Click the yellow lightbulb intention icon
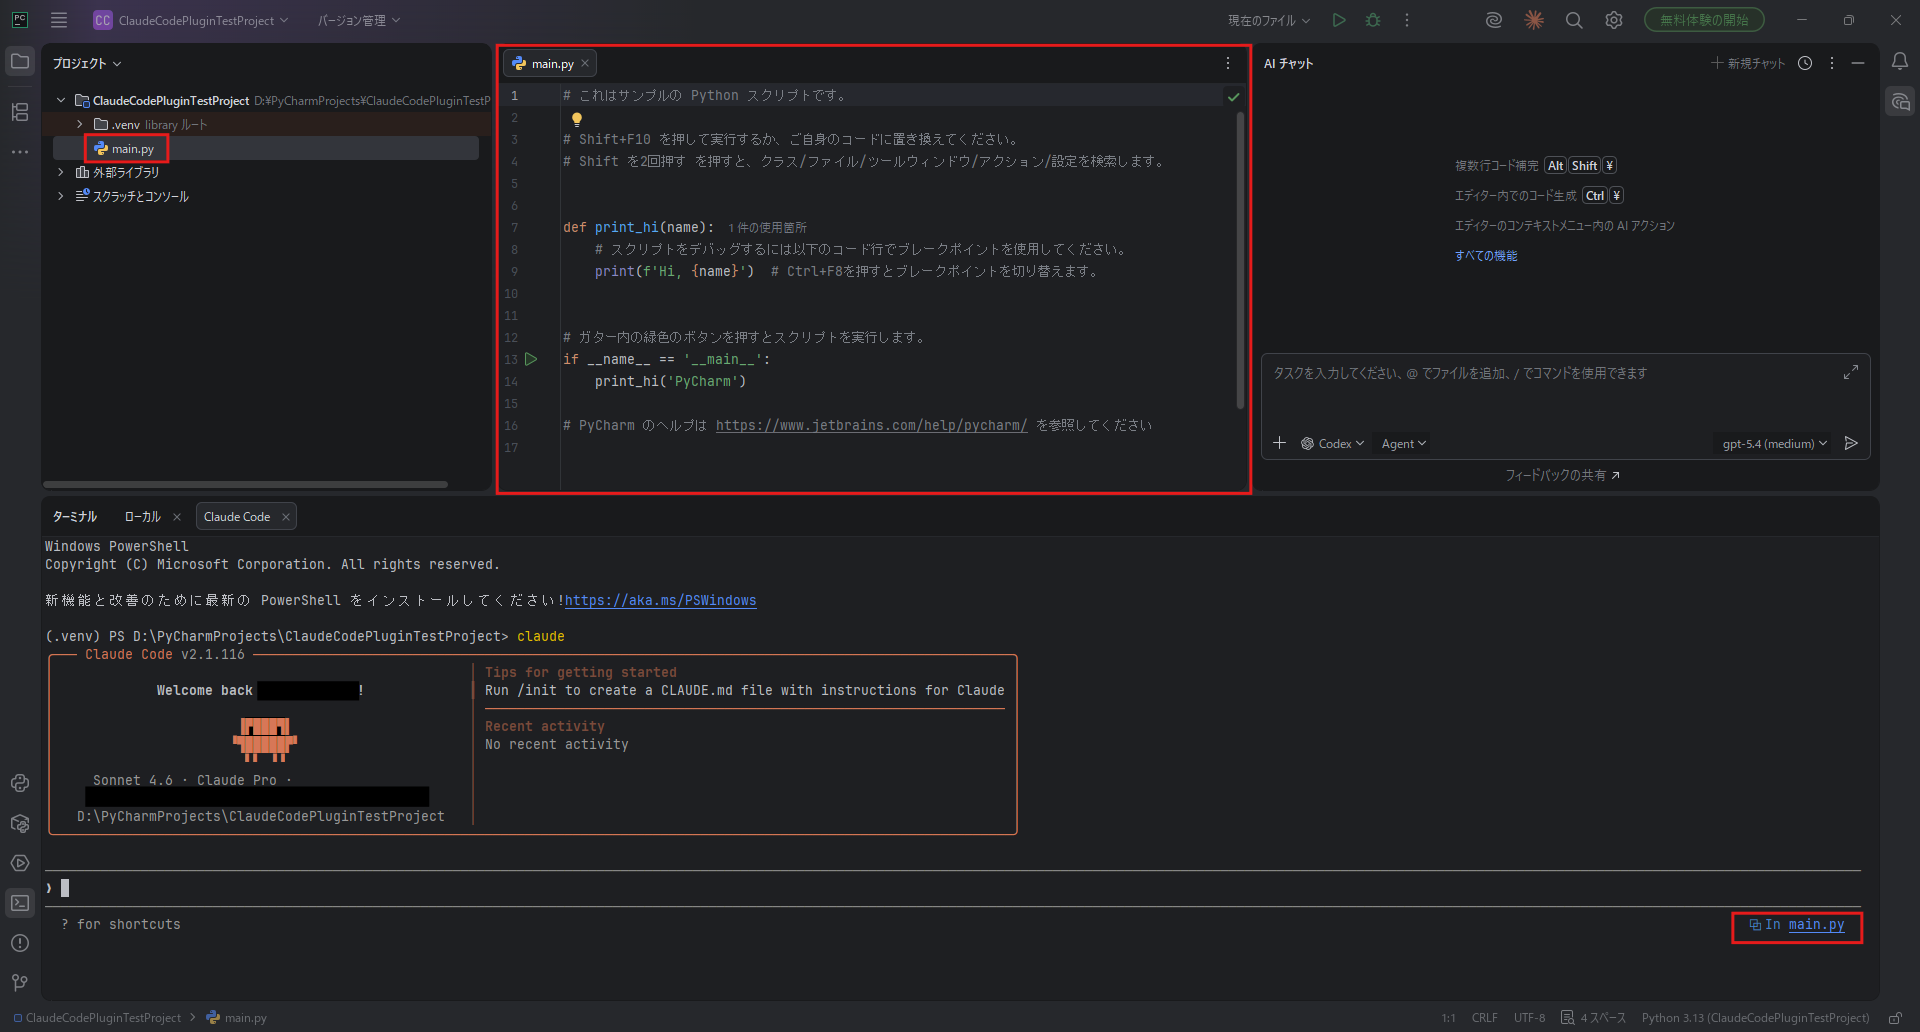This screenshot has width=1920, height=1032. (x=577, y=119)
